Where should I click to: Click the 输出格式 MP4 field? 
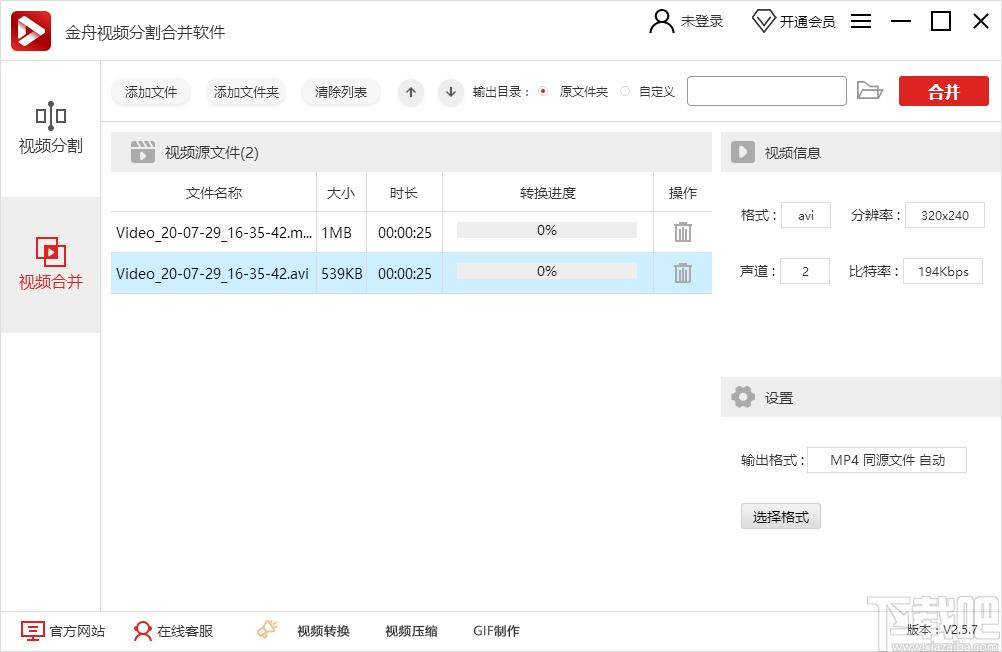coord(887,460)
